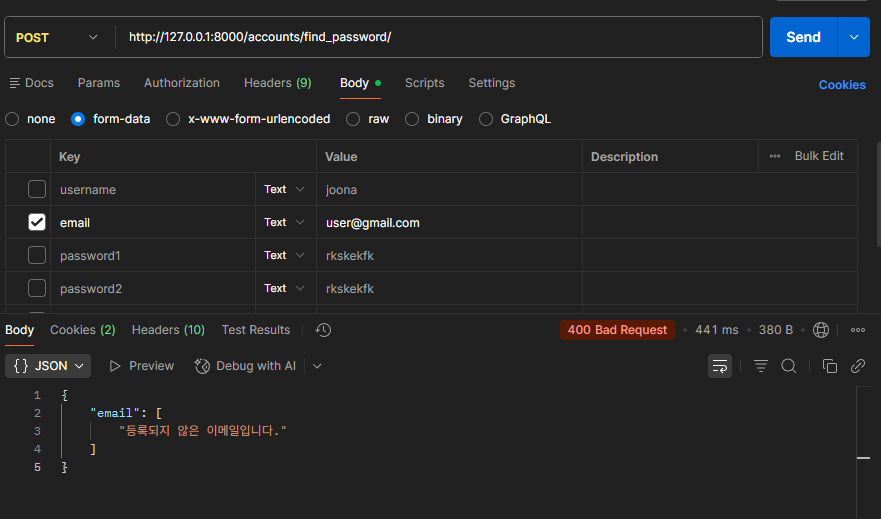Image resolution: width=881 pixels, height=519 pixels.
Task: Open the Test Results tab
Action: click(x=255, y=330)
